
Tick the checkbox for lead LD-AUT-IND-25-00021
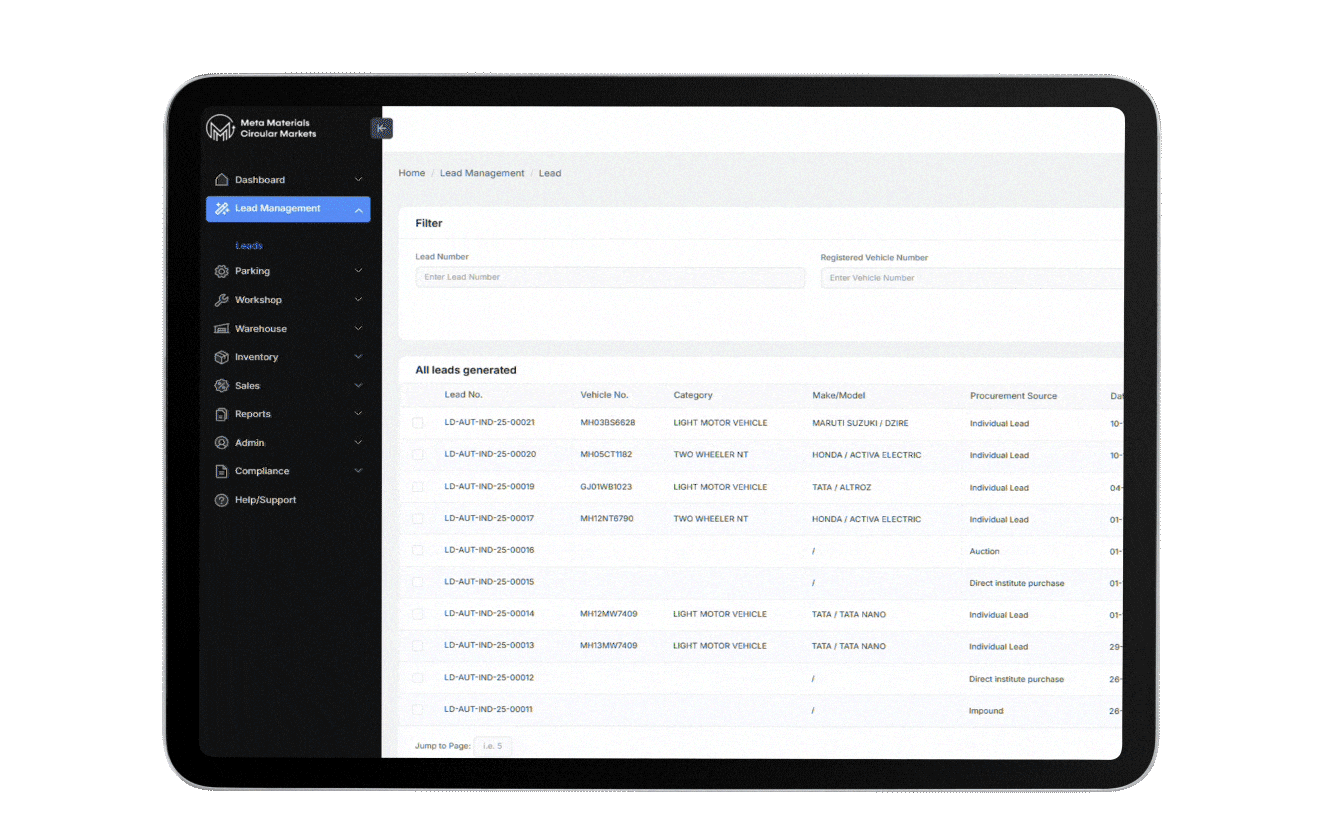[x=418, y=423]
